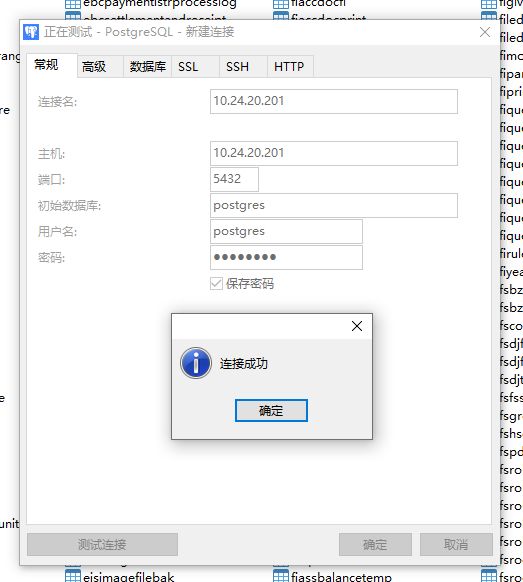Switch to the SSL tab
The image size is (523, 582).
click(x=195, y=66)
